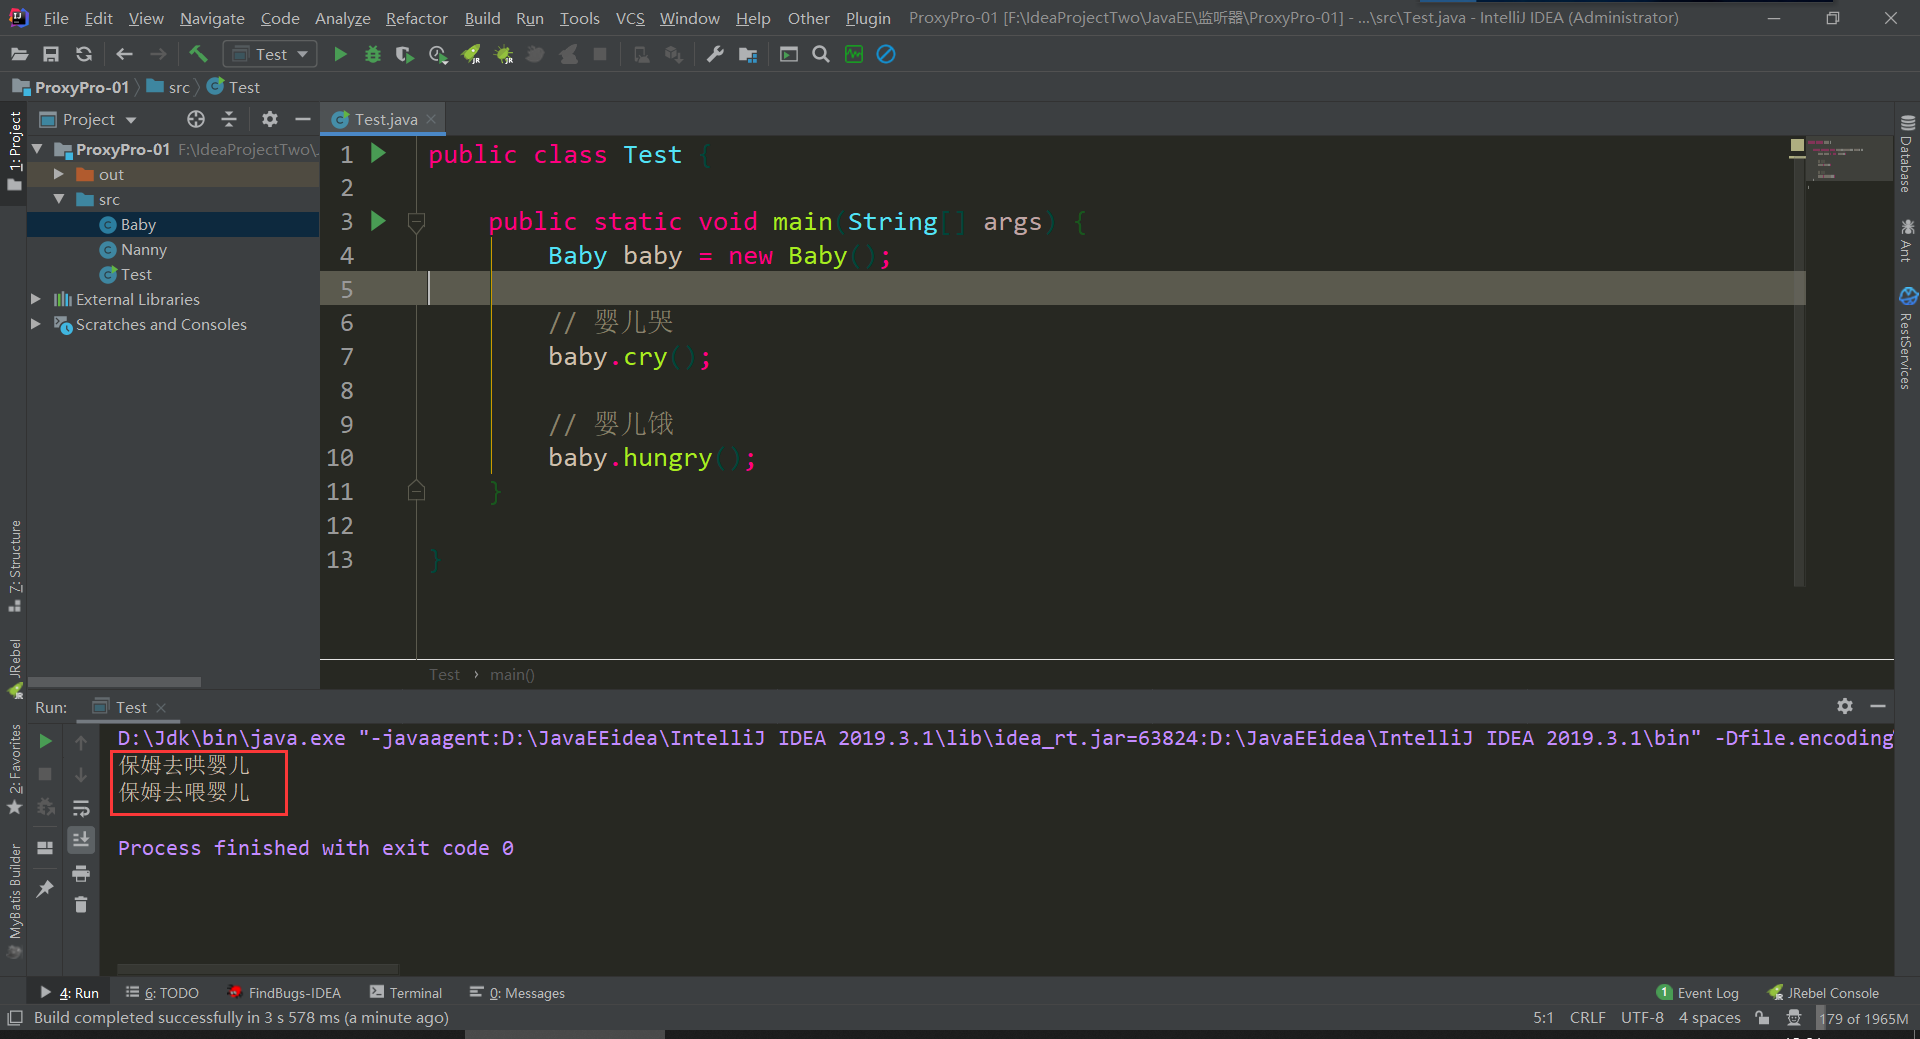
Task: Open the Refactor menu
Action: point(416,18)
